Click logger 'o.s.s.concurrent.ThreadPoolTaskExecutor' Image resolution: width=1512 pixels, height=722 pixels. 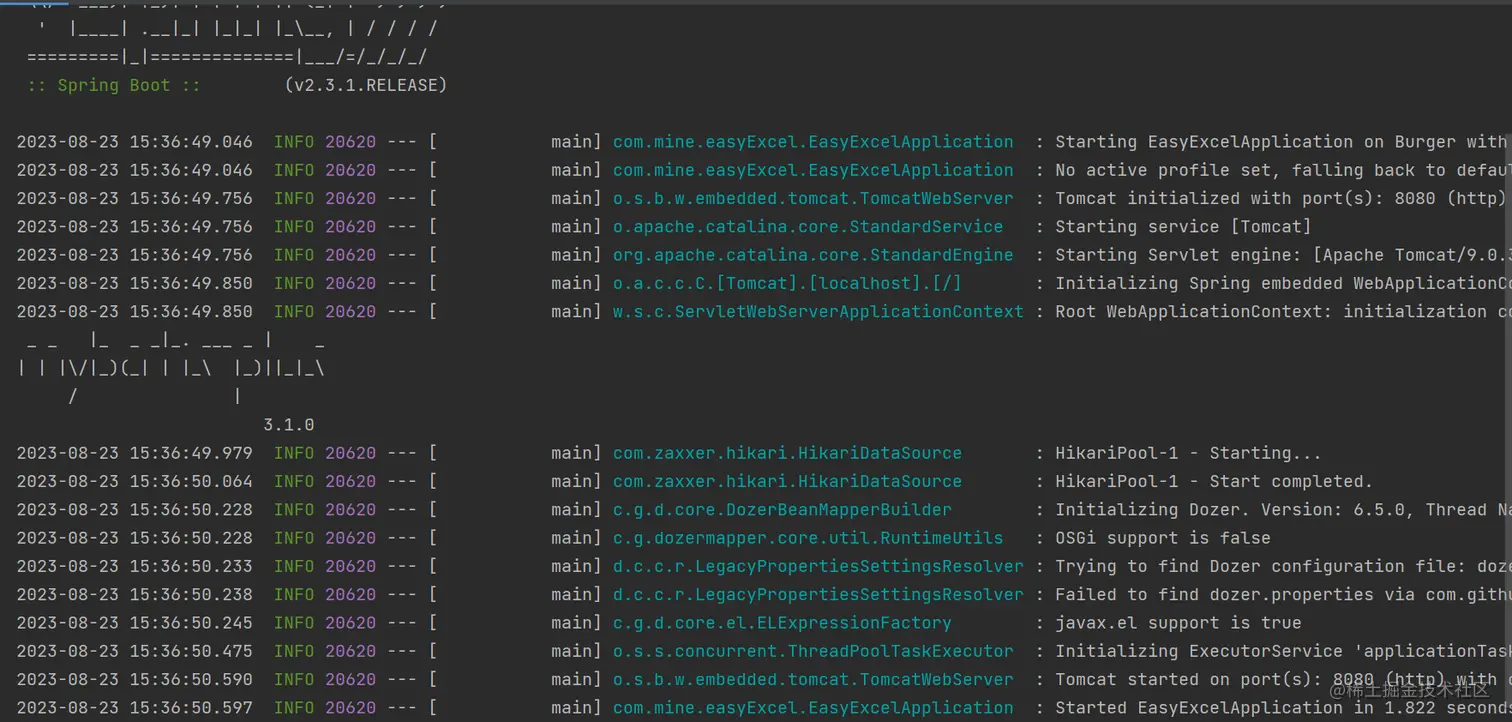813,651
